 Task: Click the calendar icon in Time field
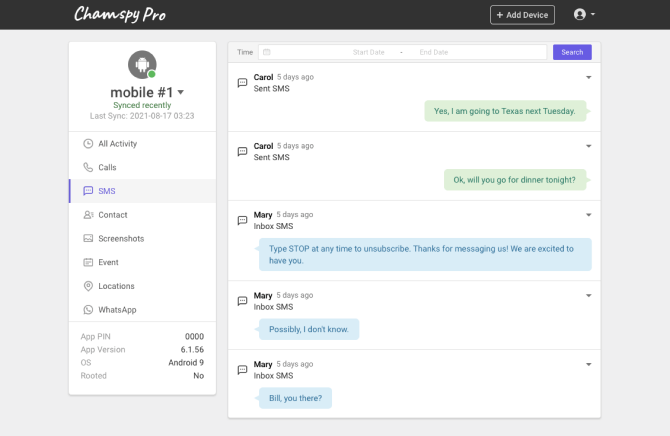click(x=267, y=52)
